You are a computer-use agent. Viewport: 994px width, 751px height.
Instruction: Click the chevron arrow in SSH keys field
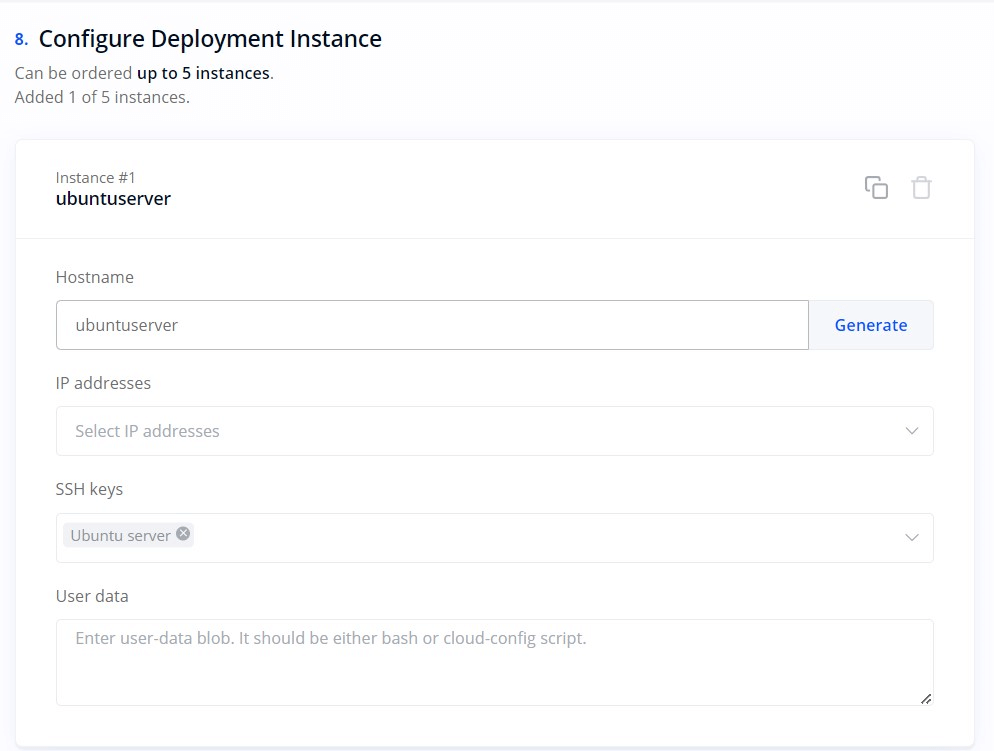coord(911,538)
